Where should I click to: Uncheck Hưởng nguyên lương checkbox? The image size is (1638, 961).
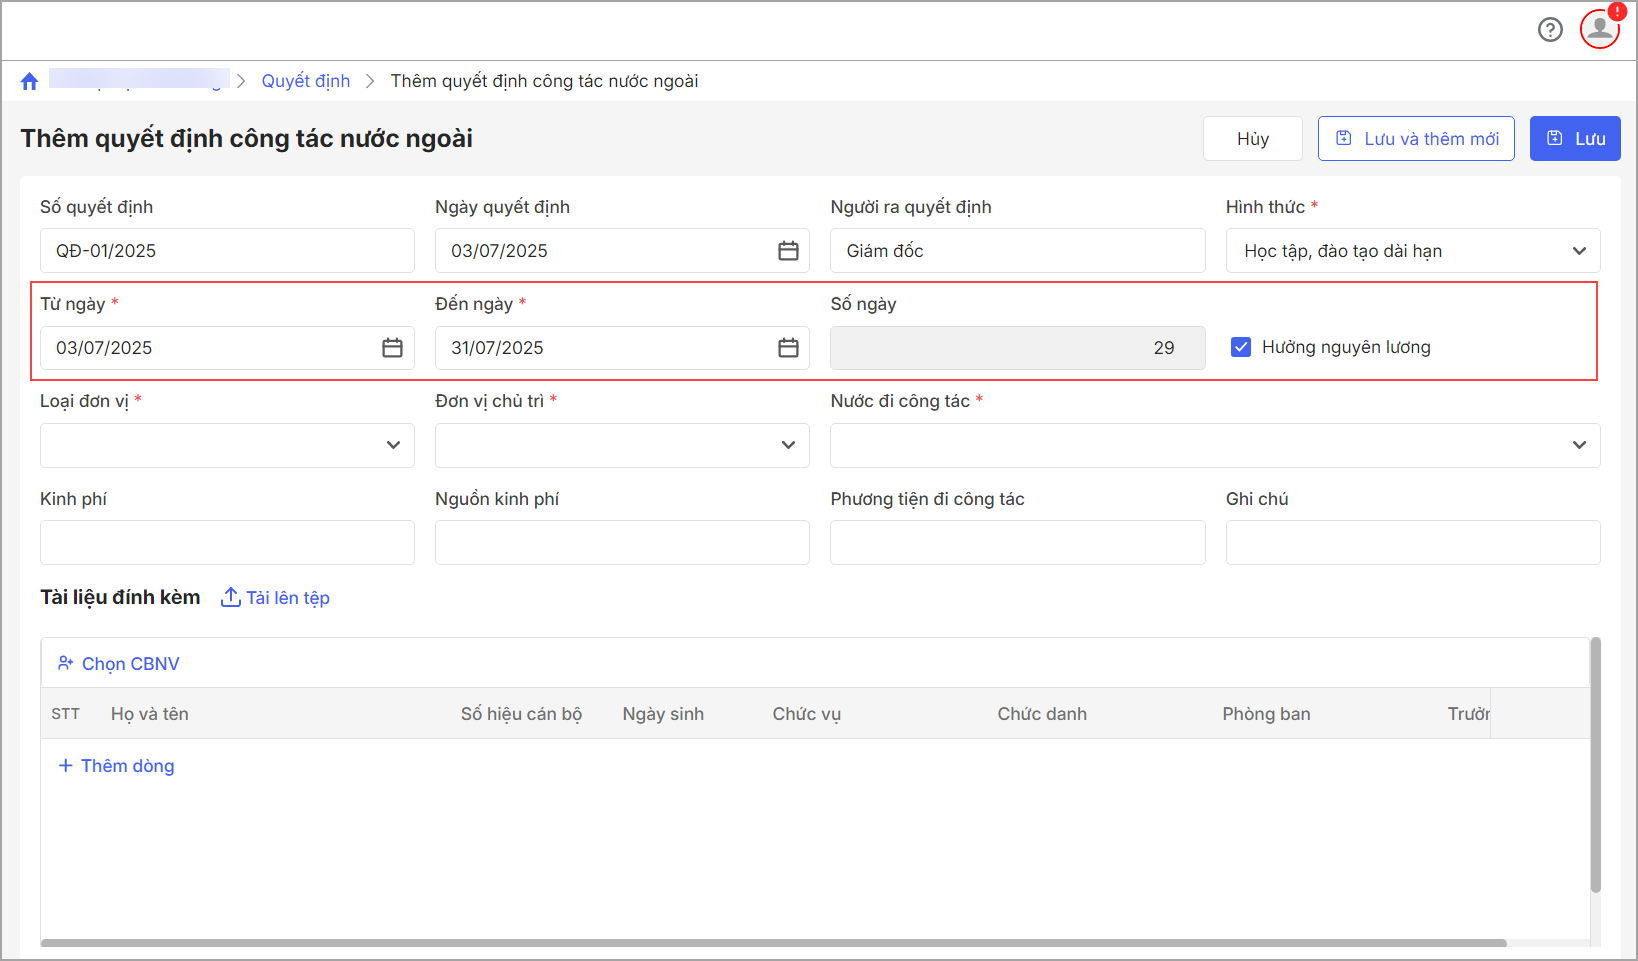[1241, 347]
